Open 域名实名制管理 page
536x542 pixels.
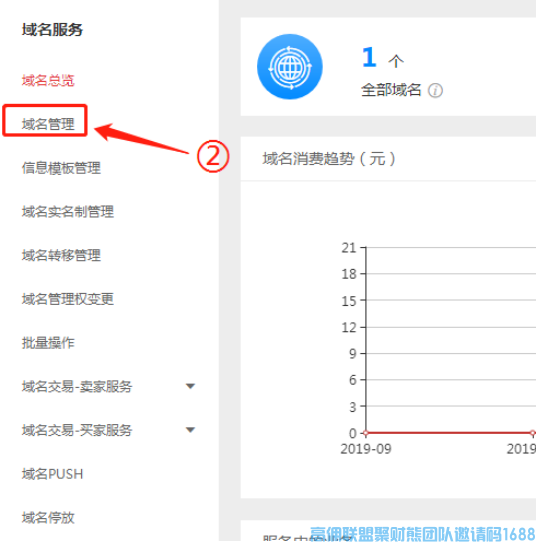tap(68, 212)
